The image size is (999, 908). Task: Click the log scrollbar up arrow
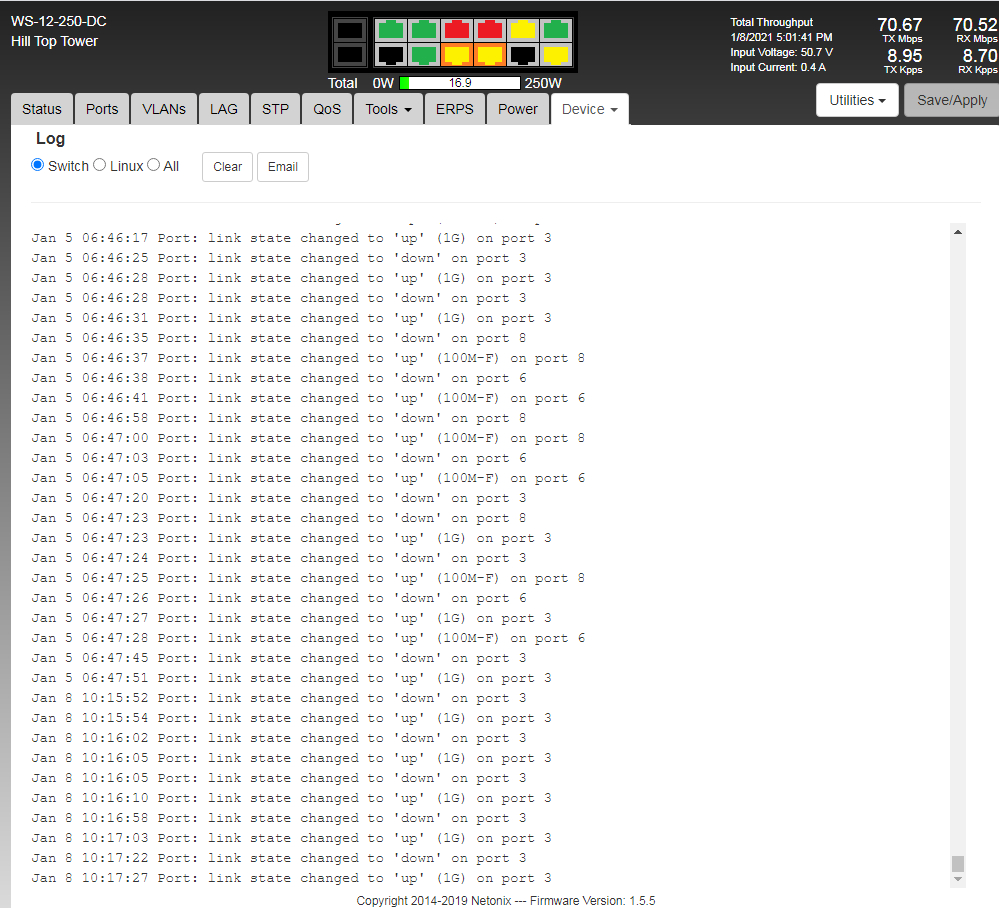(958, 232)
